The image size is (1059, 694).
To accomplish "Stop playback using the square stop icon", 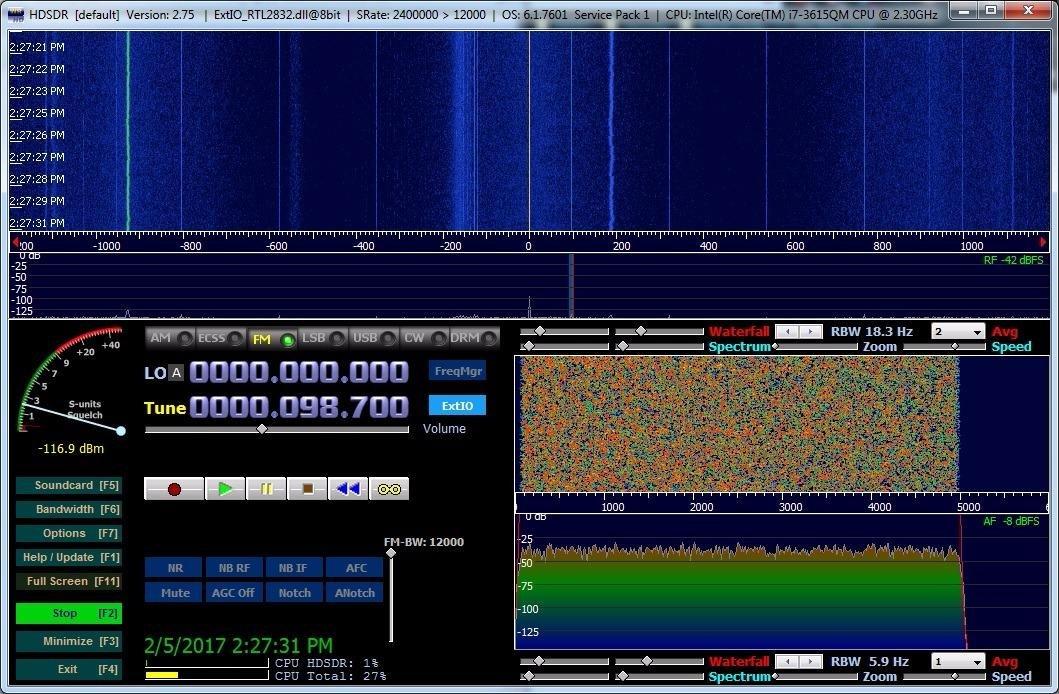I will 307,488.
